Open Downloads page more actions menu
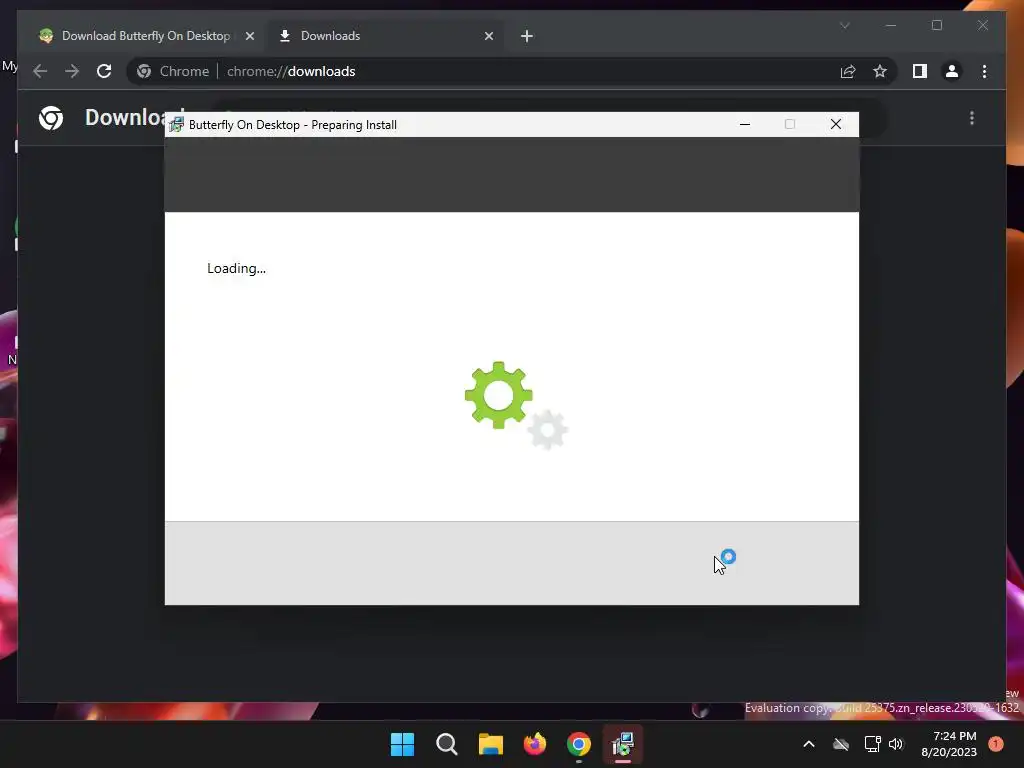Screen dimensions: 1024x768 coord(972,118)
